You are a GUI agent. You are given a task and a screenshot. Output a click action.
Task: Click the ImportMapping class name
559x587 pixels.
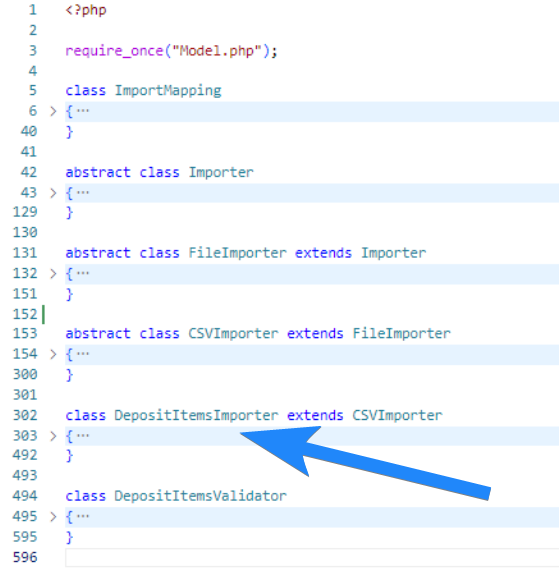tap(168, 91)
